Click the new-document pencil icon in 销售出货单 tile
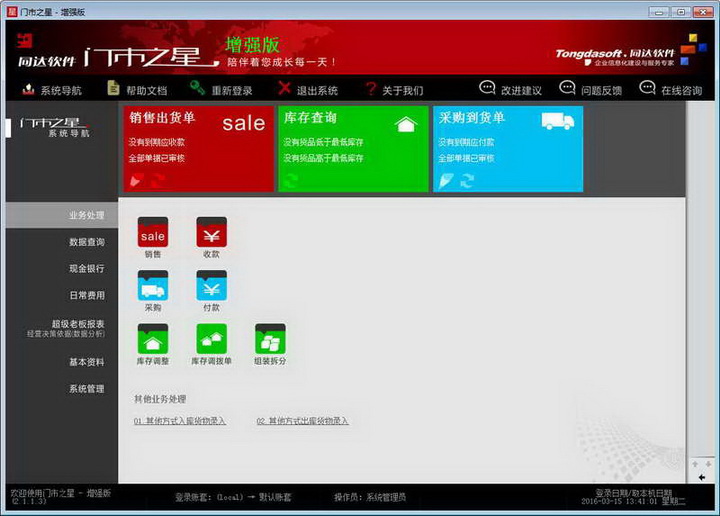 [x=136, y=180]
